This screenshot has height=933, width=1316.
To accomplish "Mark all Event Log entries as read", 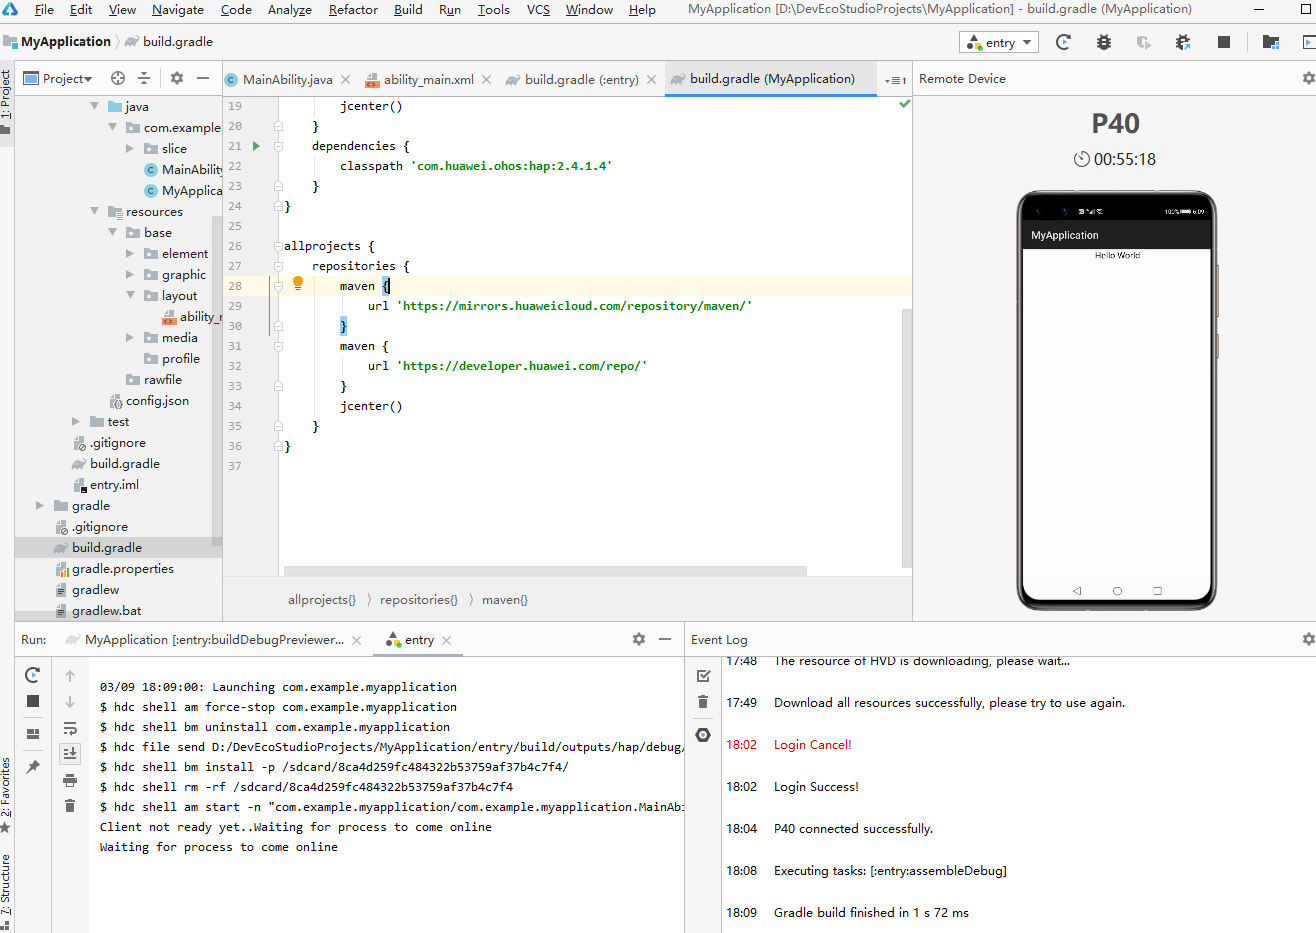I will 703,676.
